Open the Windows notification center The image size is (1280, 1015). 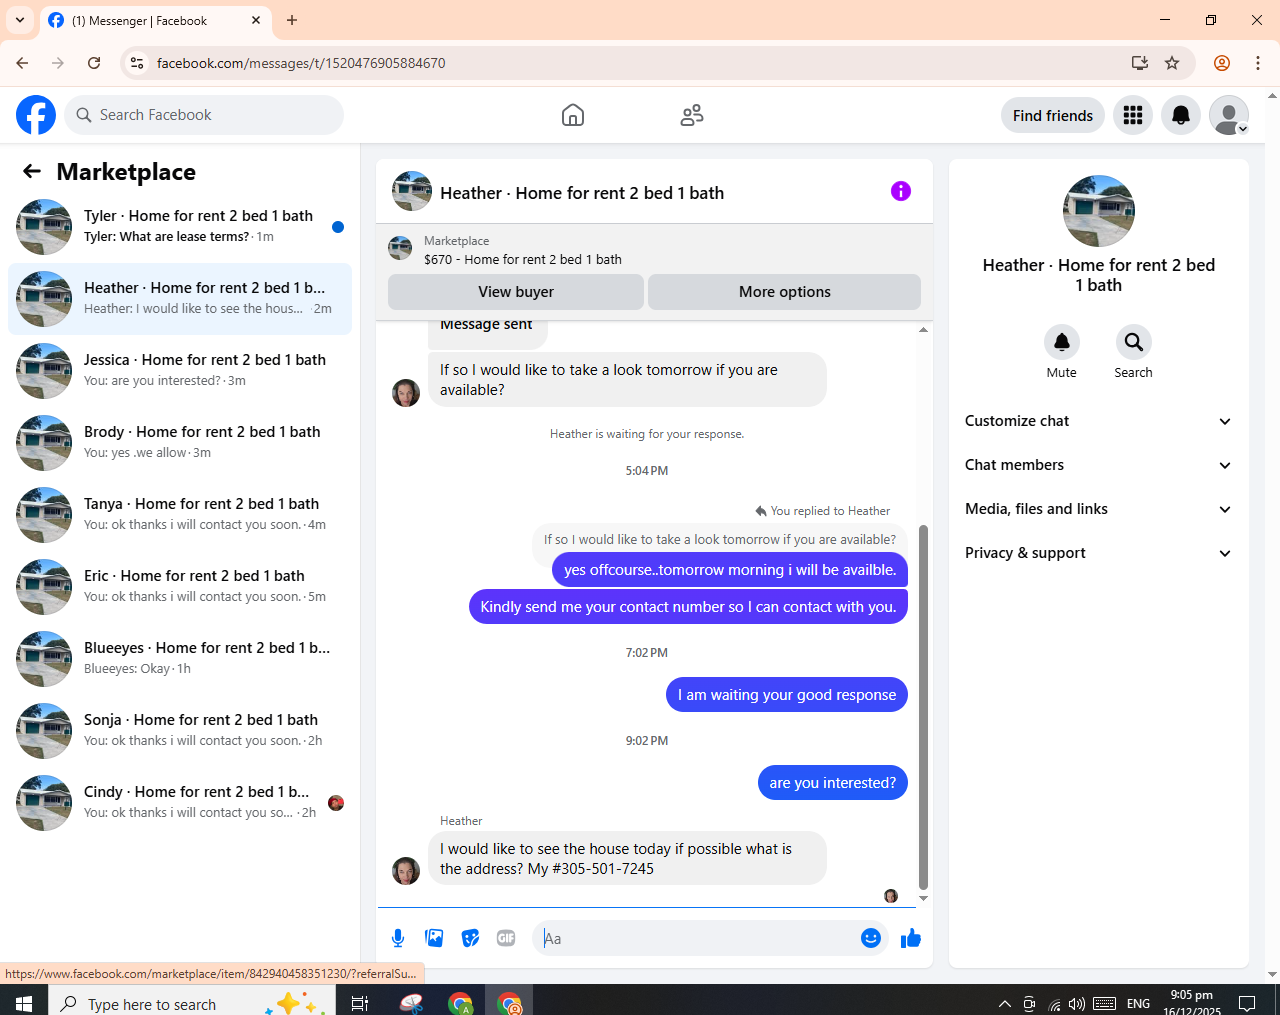(1247, 1003)
